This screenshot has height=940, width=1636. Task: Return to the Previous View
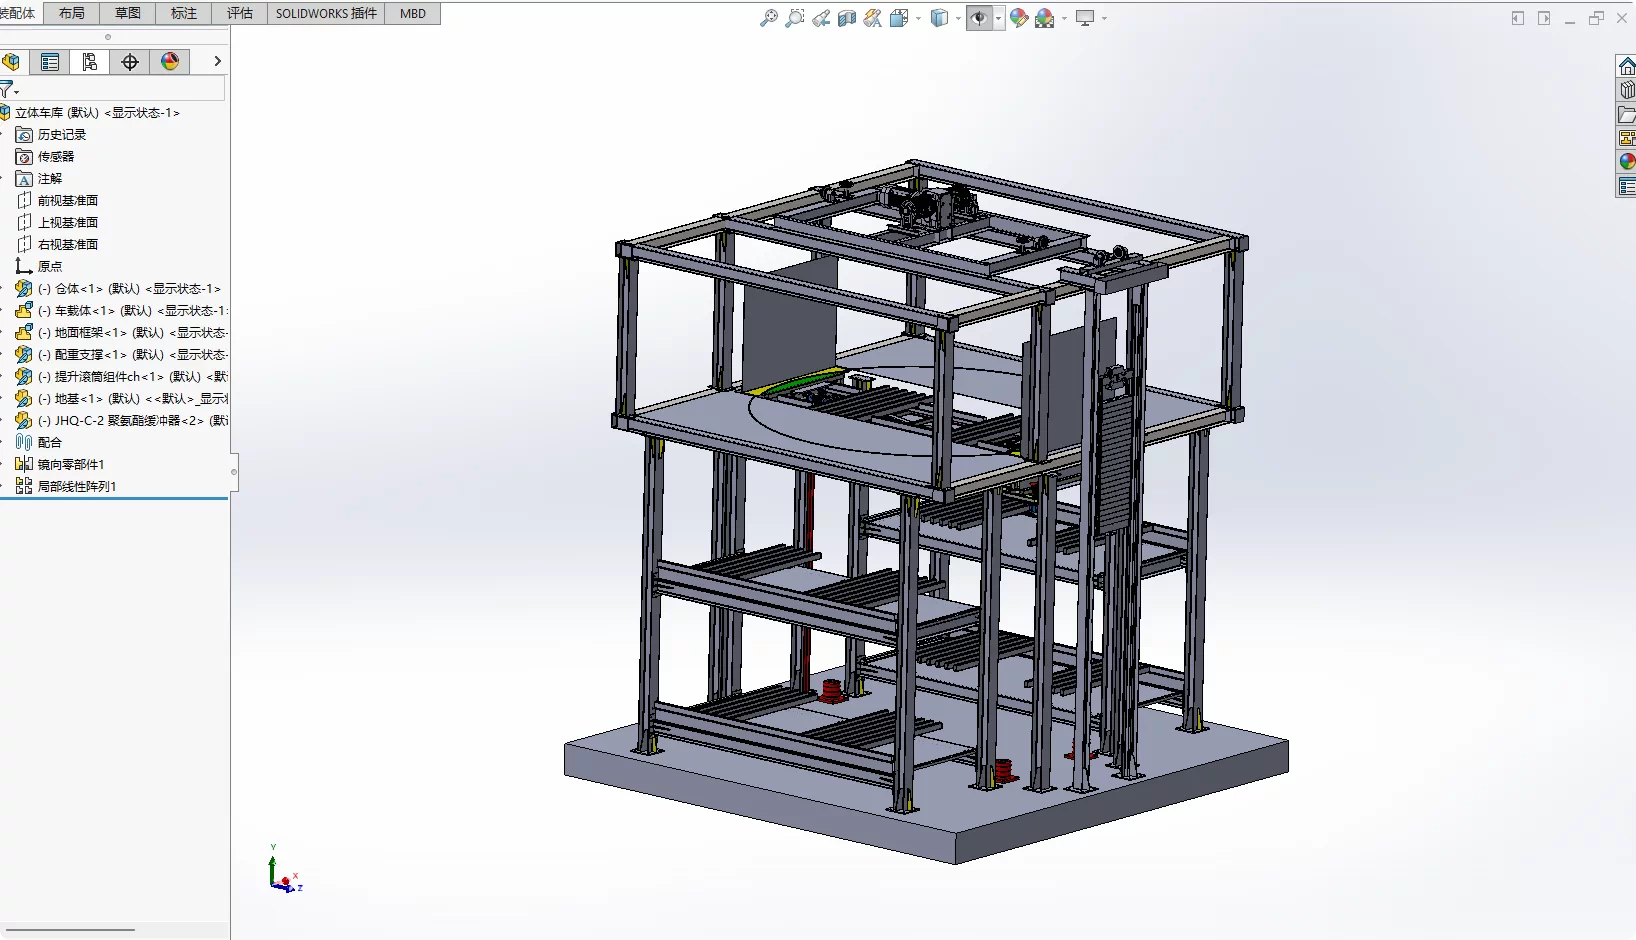(x=821, y=18)
